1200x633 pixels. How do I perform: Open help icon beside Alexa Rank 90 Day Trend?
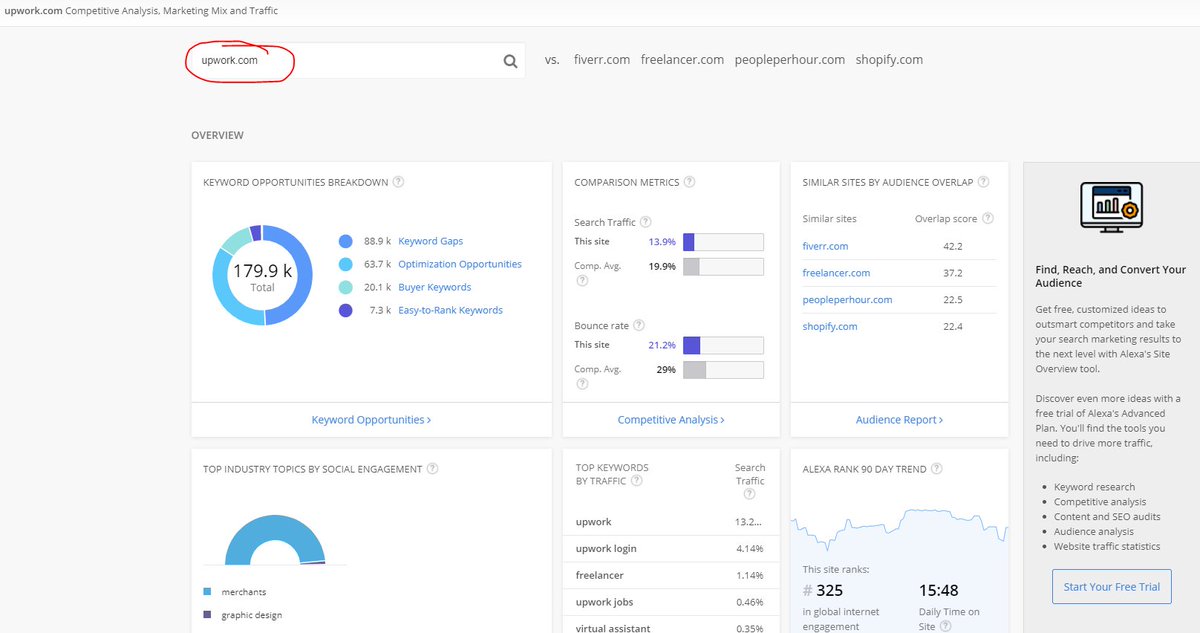click(x=936, y=469)
